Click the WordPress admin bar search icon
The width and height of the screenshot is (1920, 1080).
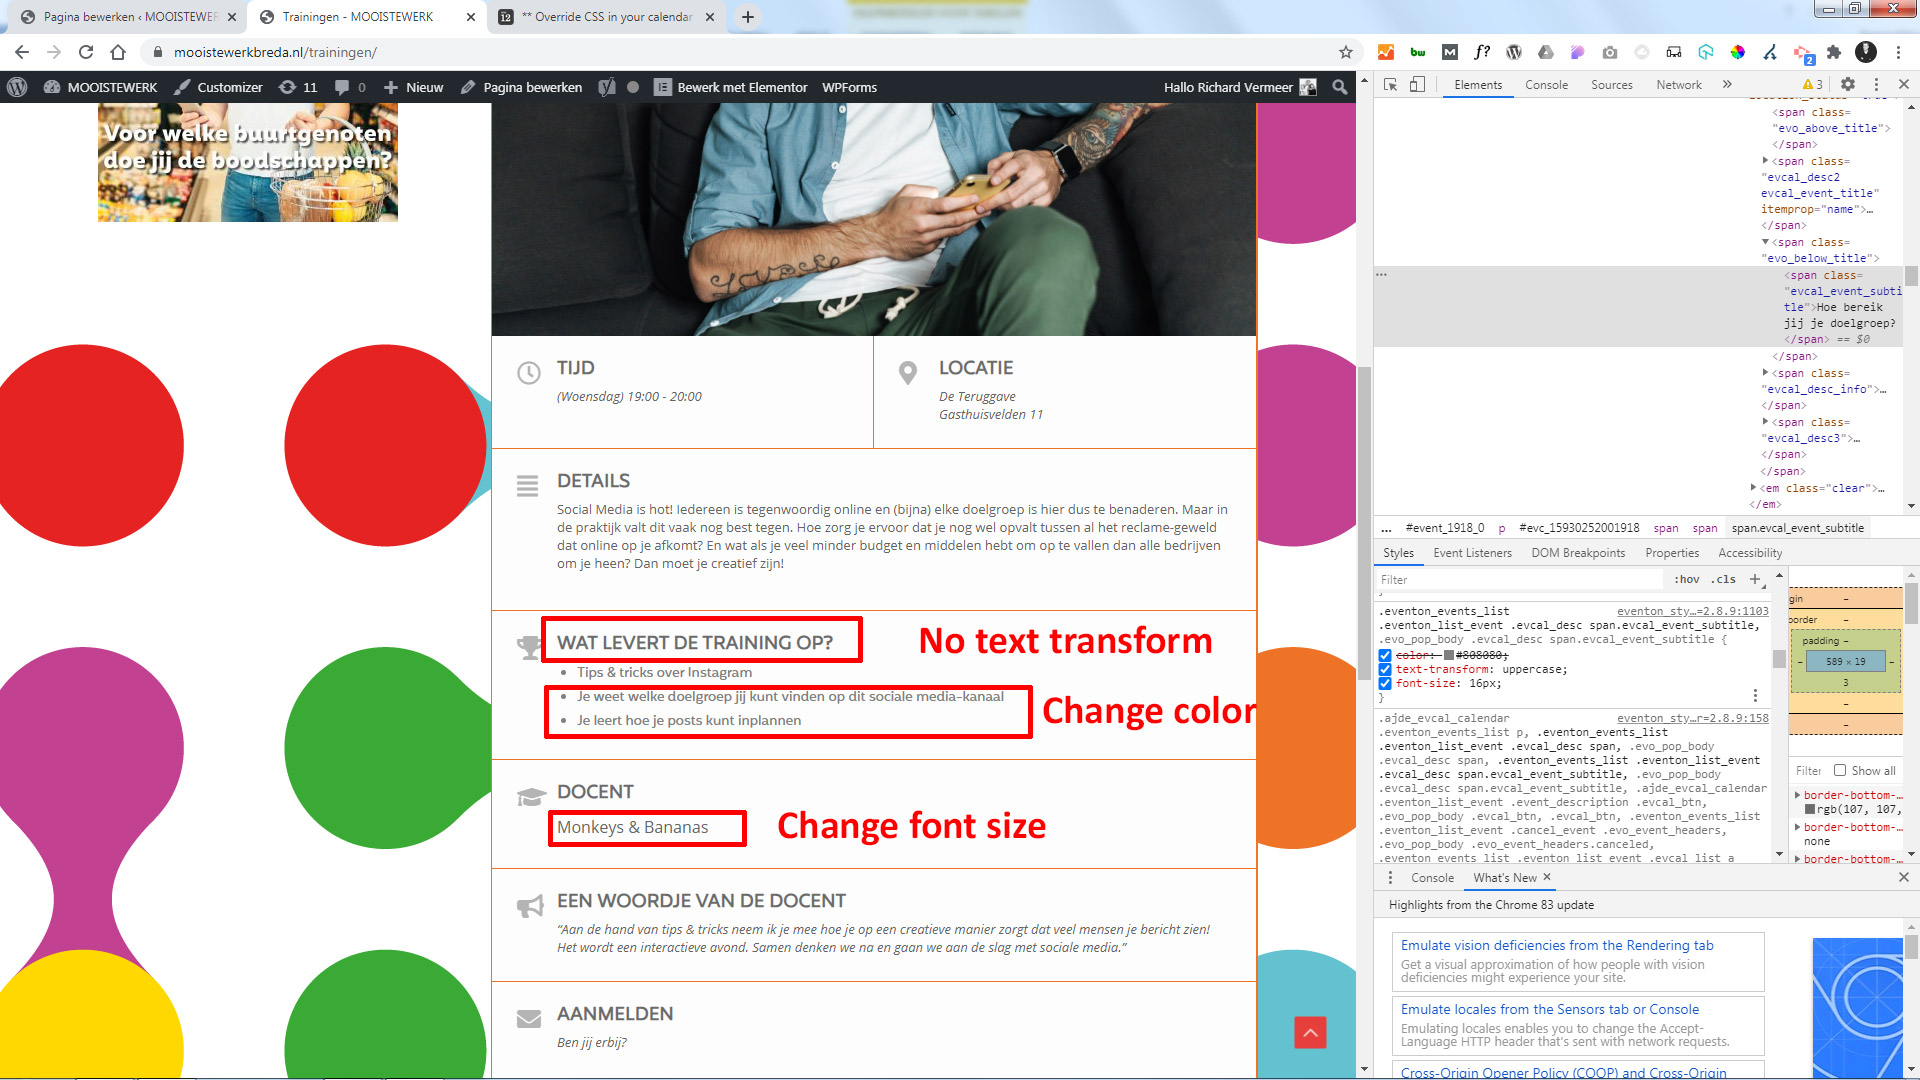pyautogui.click(x=1340, y=87)
